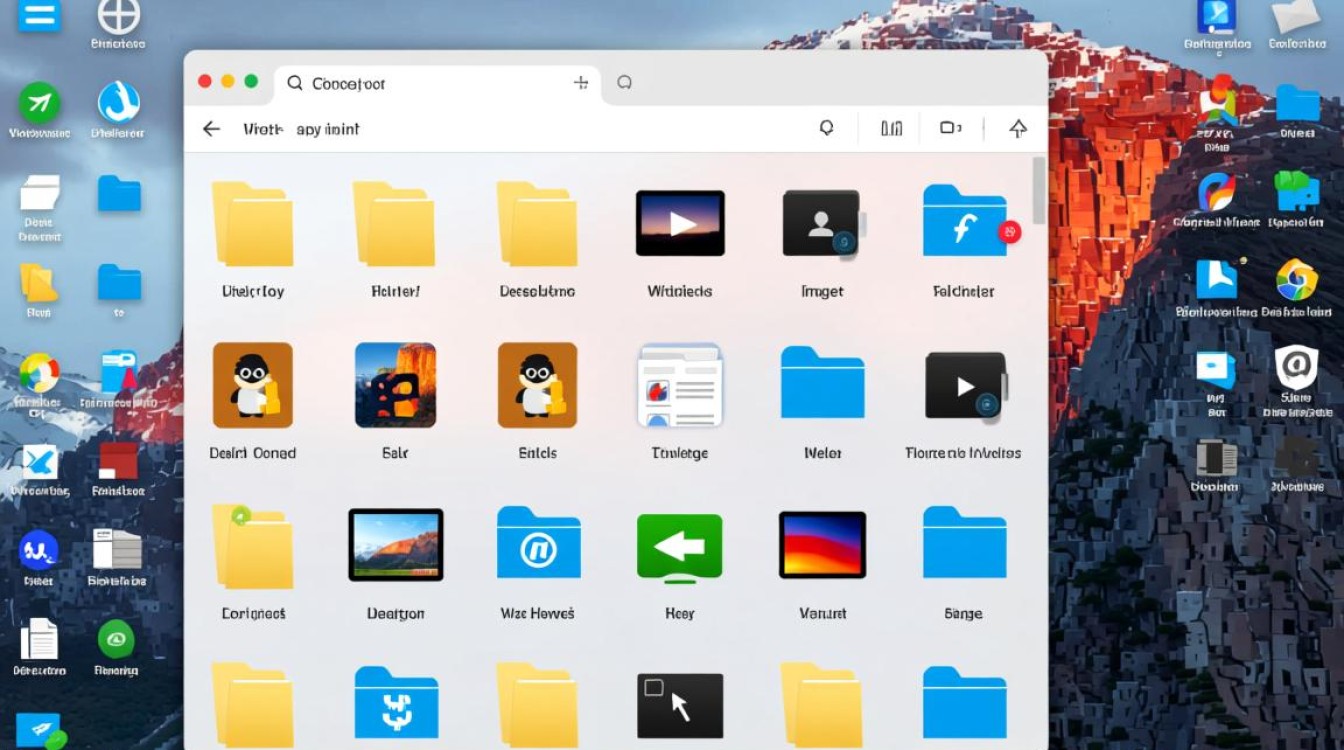1344x750 pixels.
Task: Open the Deatton monitor display icon
Action: point(396,544)
